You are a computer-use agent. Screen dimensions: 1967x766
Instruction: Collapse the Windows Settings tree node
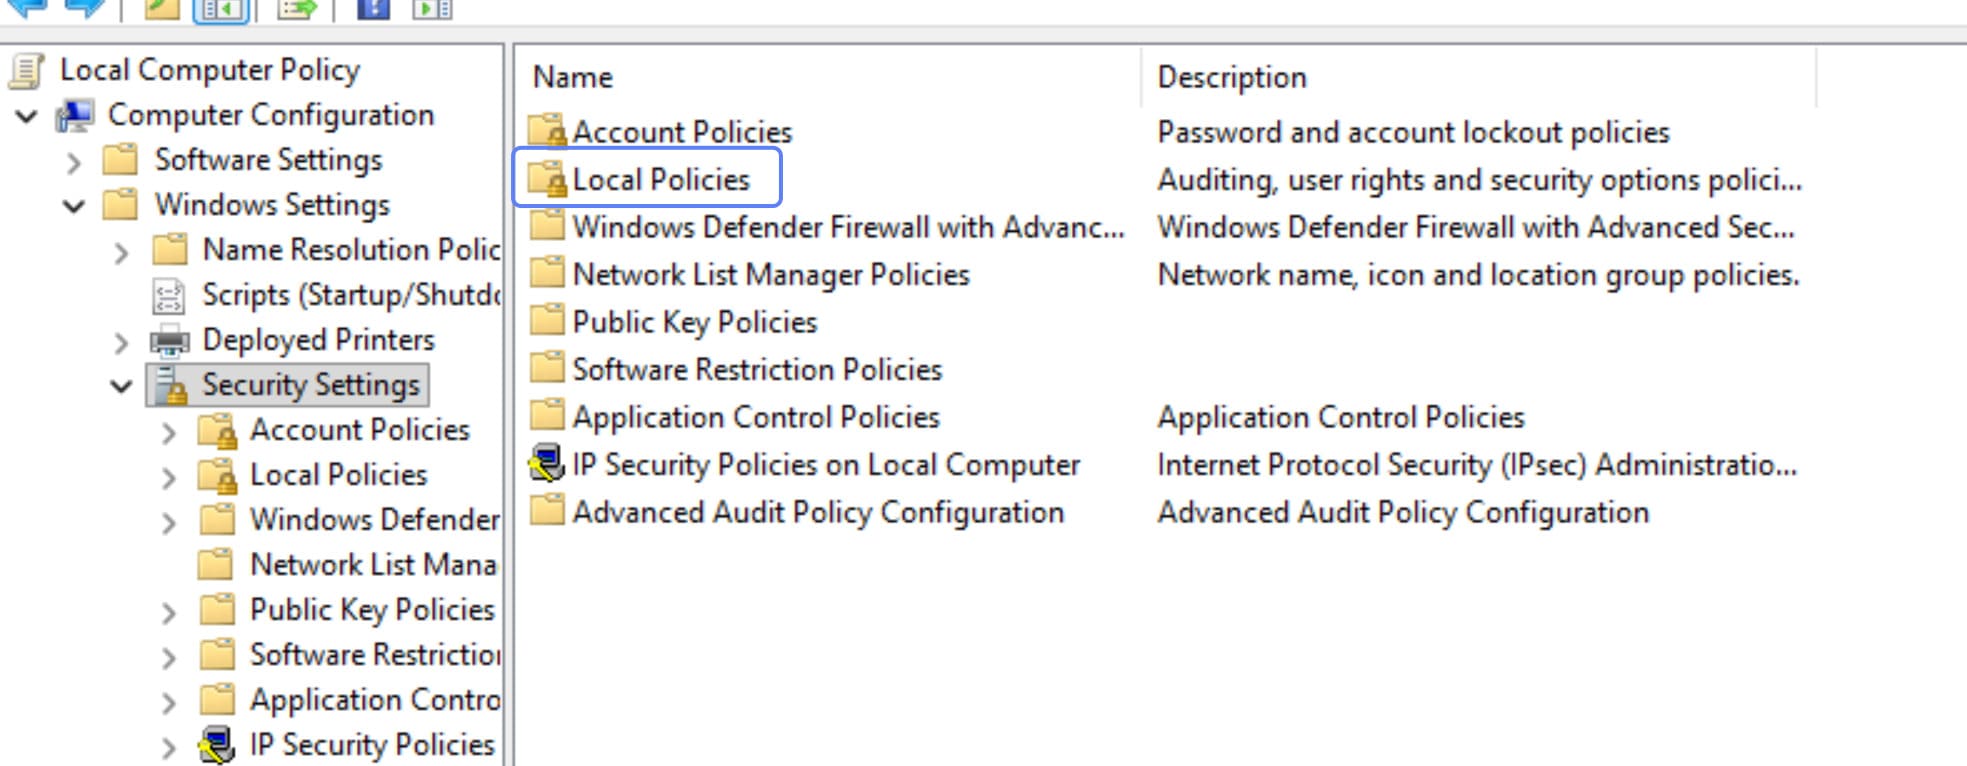74,207
